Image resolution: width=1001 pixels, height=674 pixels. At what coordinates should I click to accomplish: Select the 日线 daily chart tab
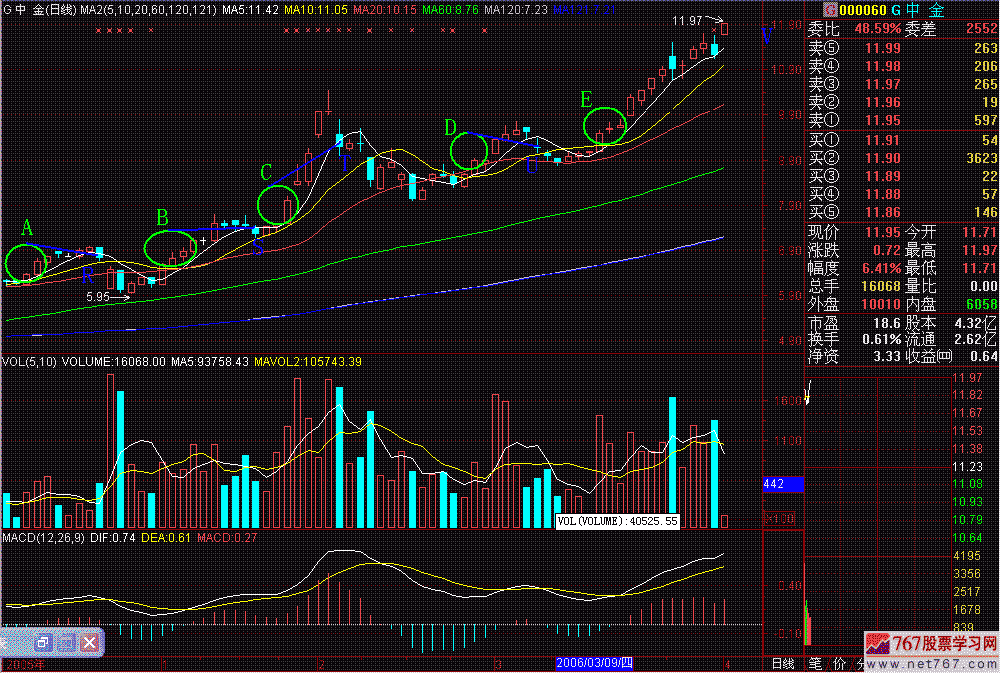click(782, 663)
